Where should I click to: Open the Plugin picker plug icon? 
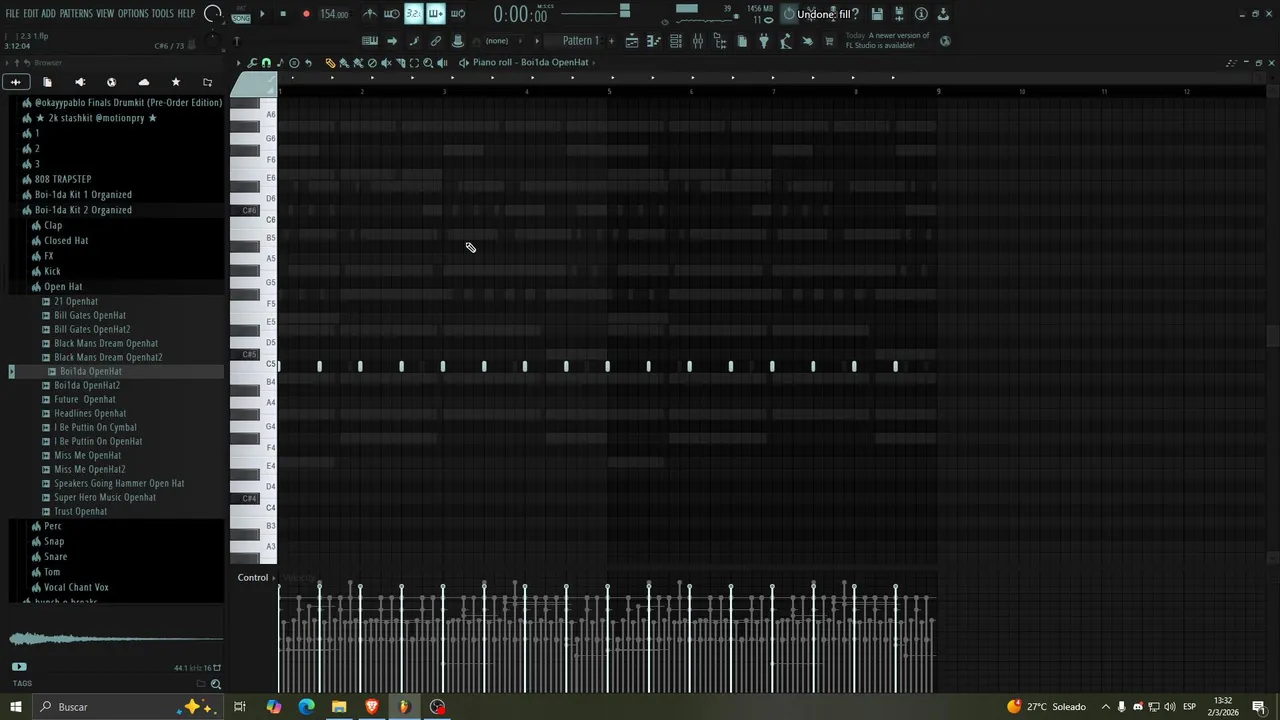(x=763, y=41)
